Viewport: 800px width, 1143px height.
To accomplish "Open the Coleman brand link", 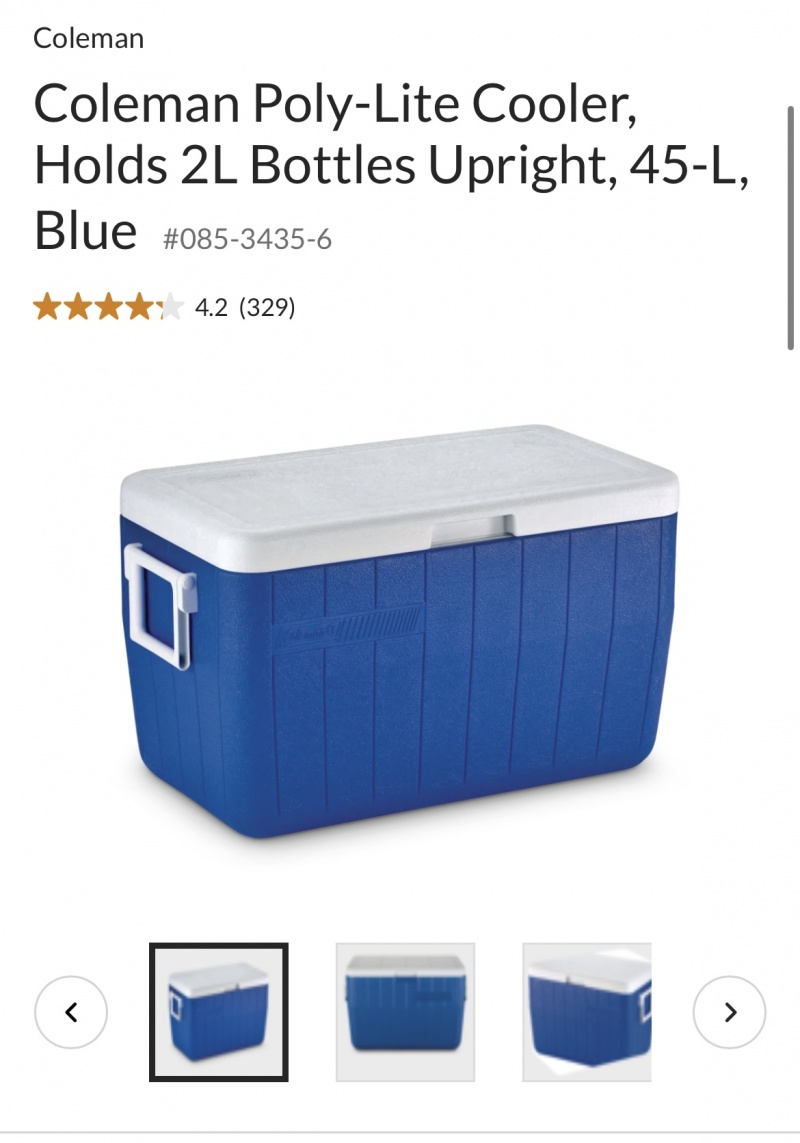I will coord(88,38).
